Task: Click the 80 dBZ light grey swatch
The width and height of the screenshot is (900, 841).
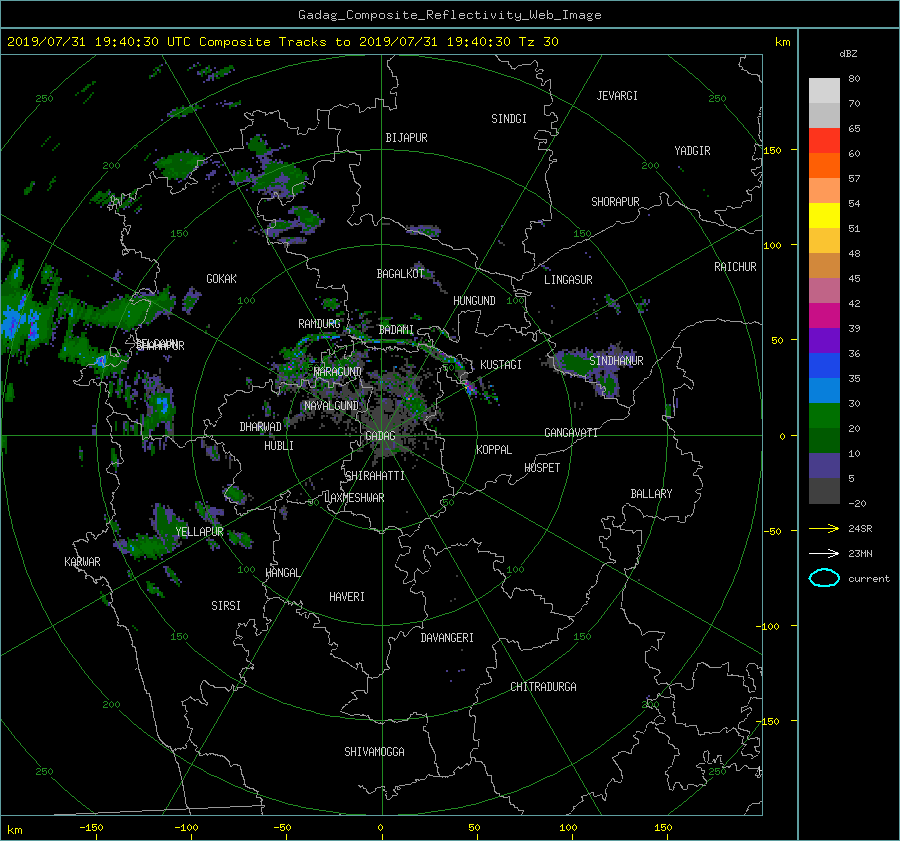Action: 824,91
